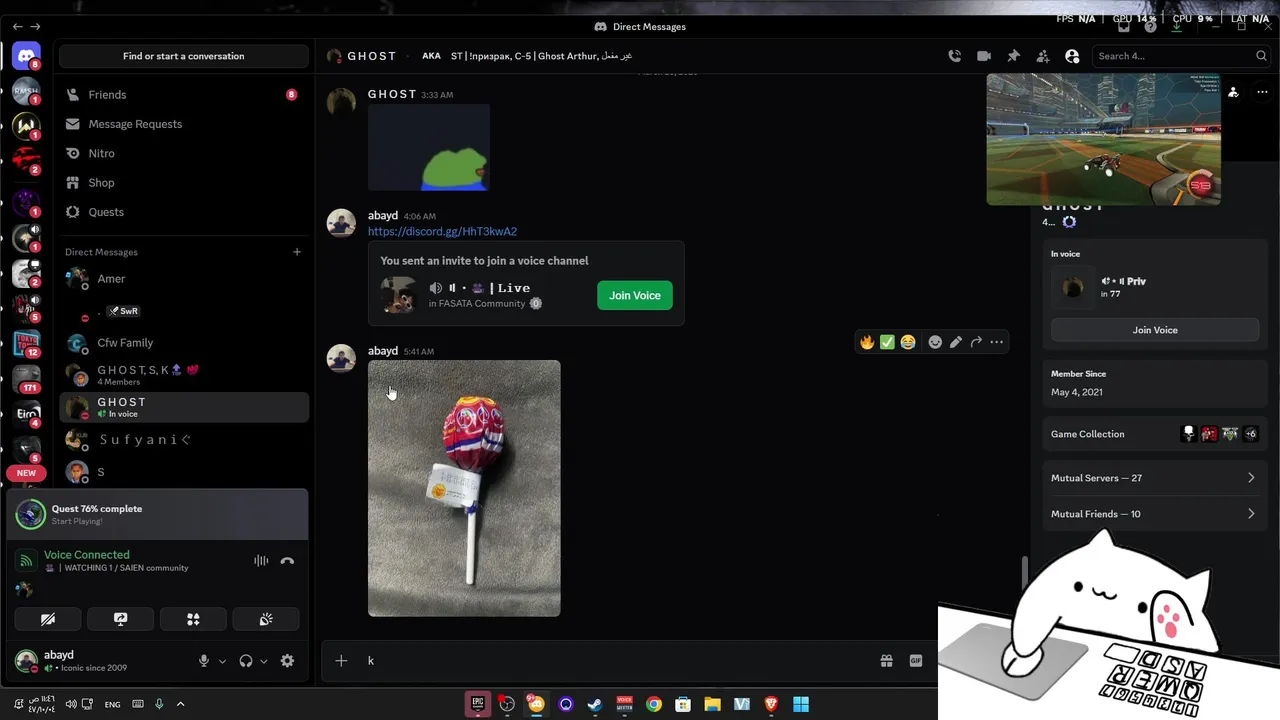
Task: React with the laughing emoji
Action: tap(908, 342)
